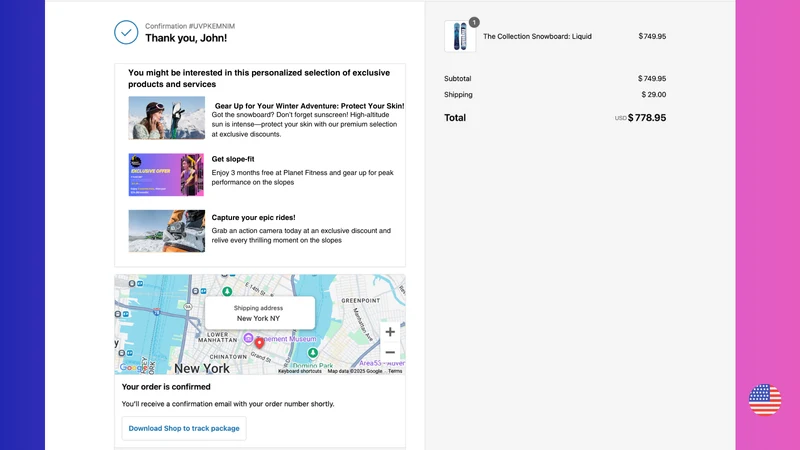Click the Subtotal label
This screenshot has width=800, height=450.
458,79
